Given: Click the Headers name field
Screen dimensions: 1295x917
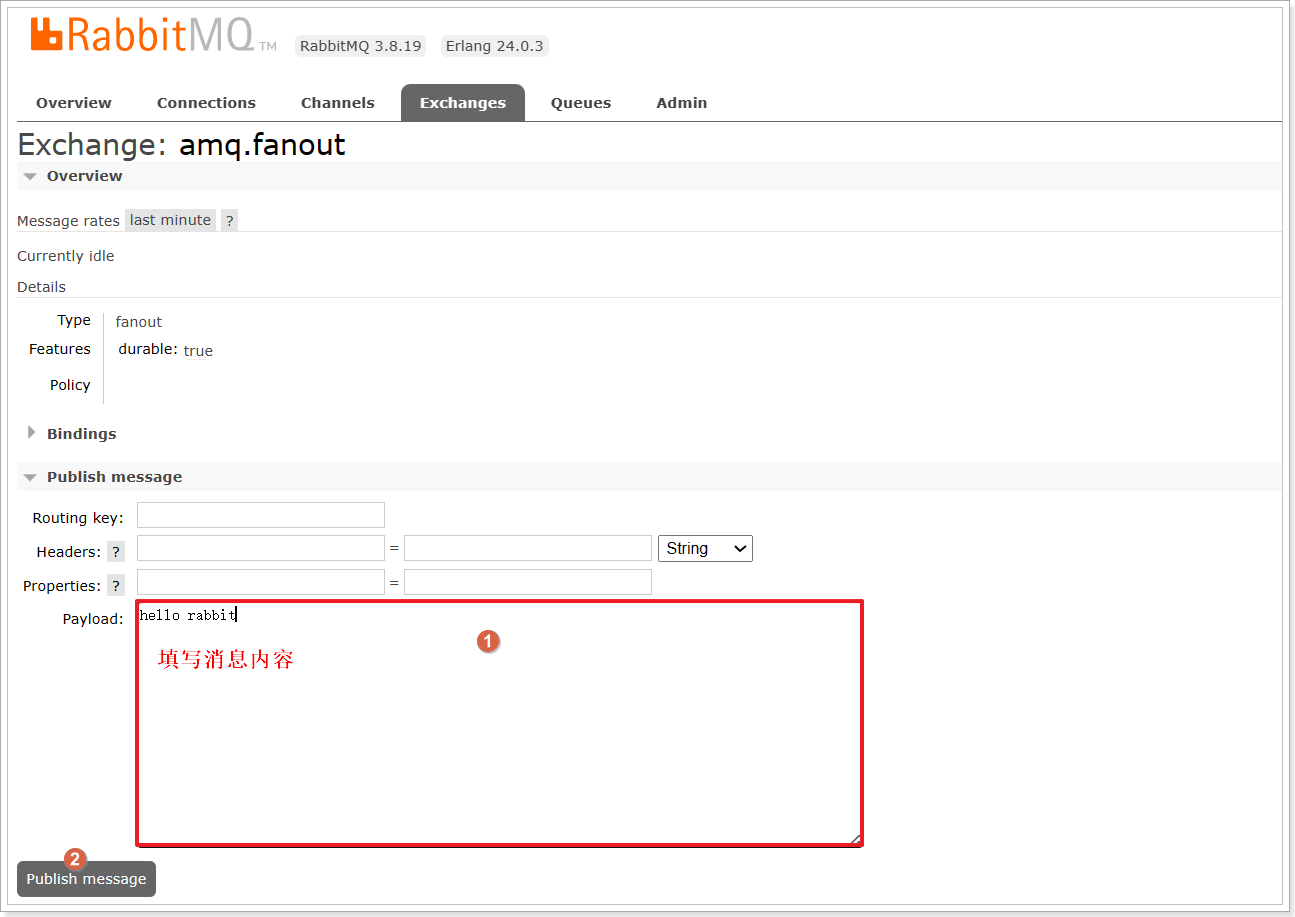Looking at the screenshot, I should pyautogui.click(x=261, y=548).
